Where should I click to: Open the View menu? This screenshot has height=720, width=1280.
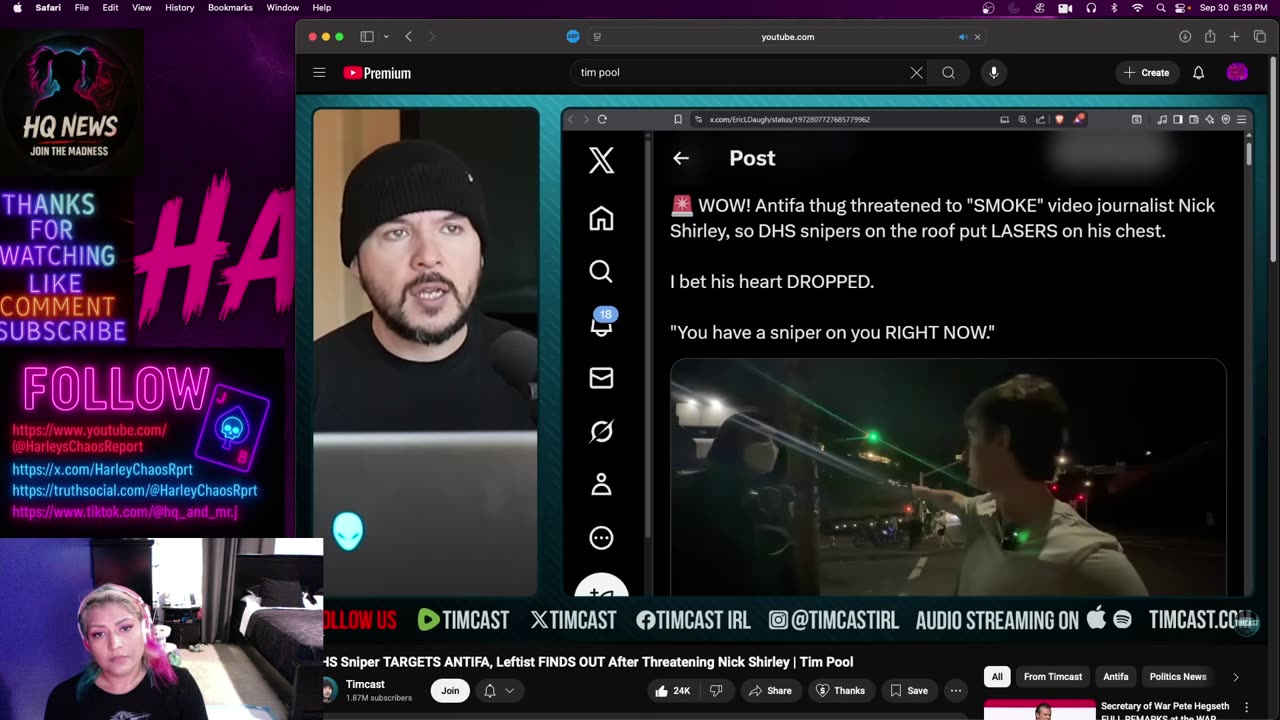coord(142,8)
